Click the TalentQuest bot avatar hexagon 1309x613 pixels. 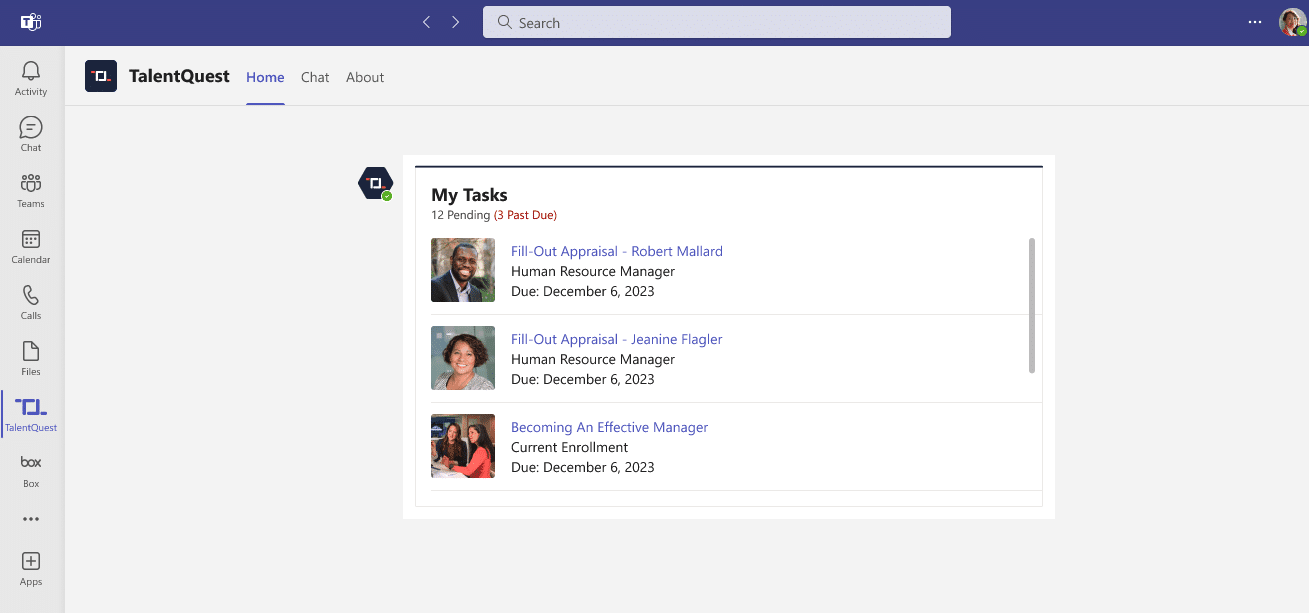(x=376, y=183)
